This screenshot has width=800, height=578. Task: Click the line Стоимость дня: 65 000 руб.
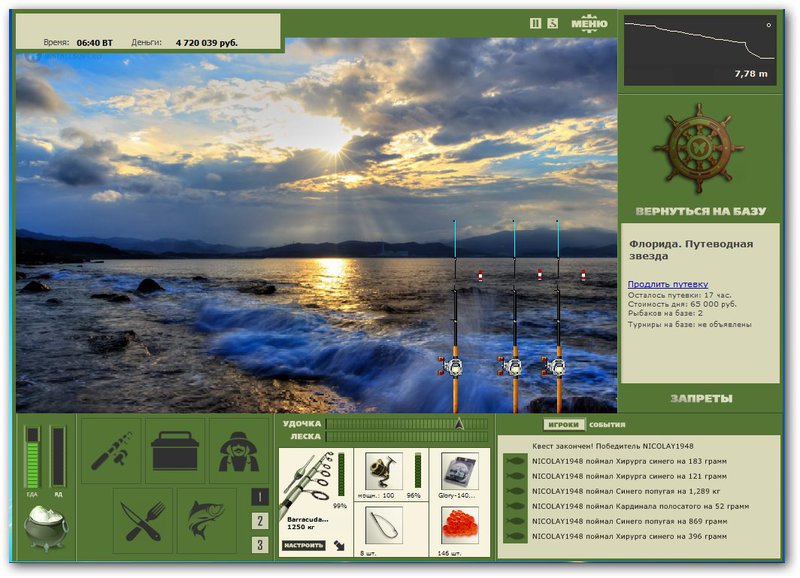[682, 304]
